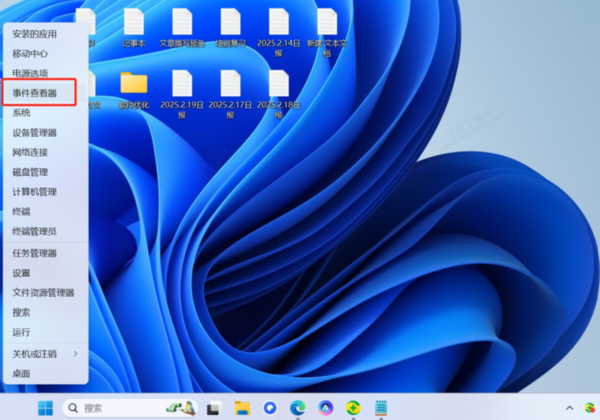The image size is (600, 420).
Task: Open 磁盘管理 from the menu
Action: 46,172
